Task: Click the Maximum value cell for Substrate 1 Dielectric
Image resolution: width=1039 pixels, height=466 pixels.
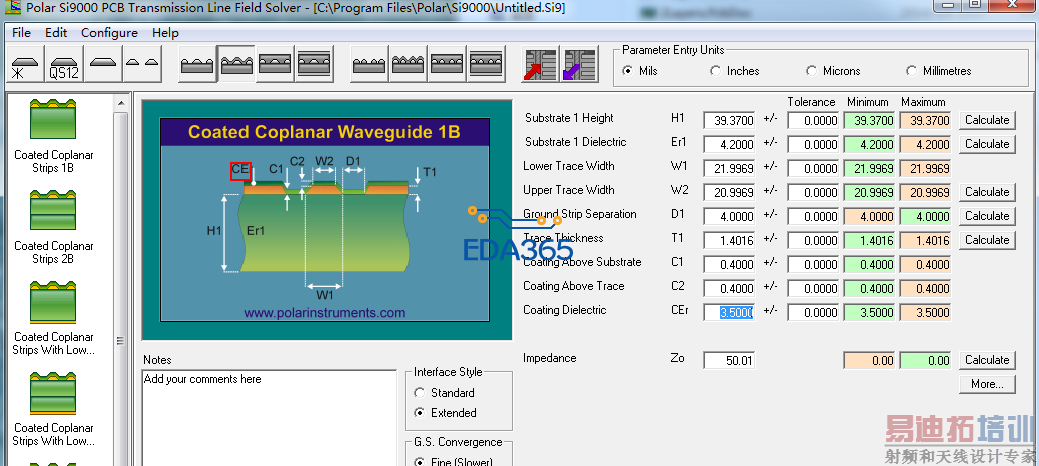Action: (x=925, y=145)
